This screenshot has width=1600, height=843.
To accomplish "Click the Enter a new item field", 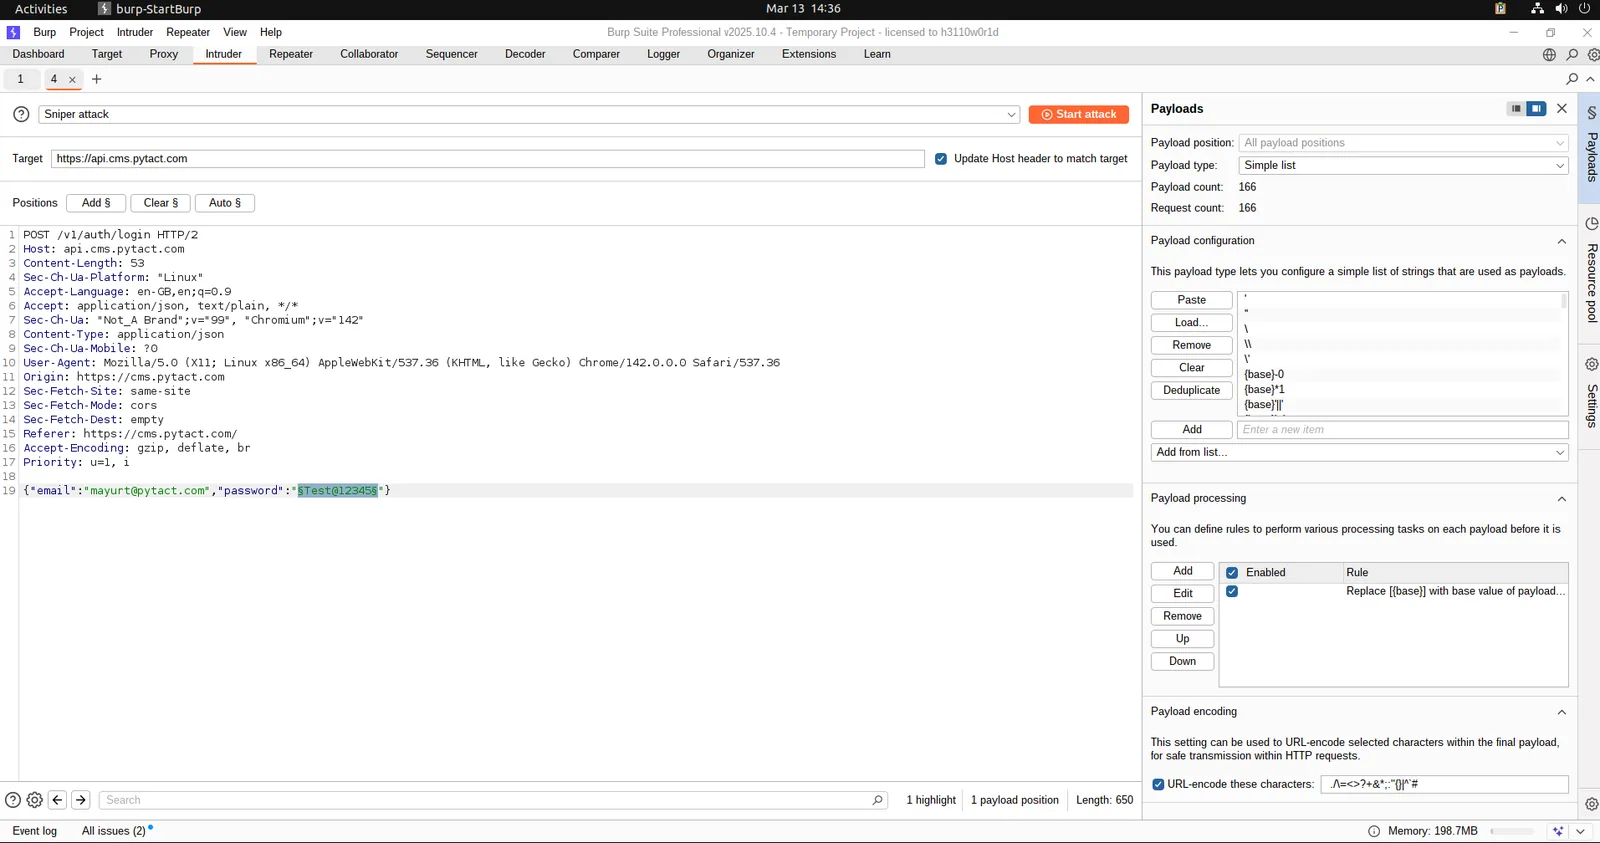I will click(x=1403, y=430).
